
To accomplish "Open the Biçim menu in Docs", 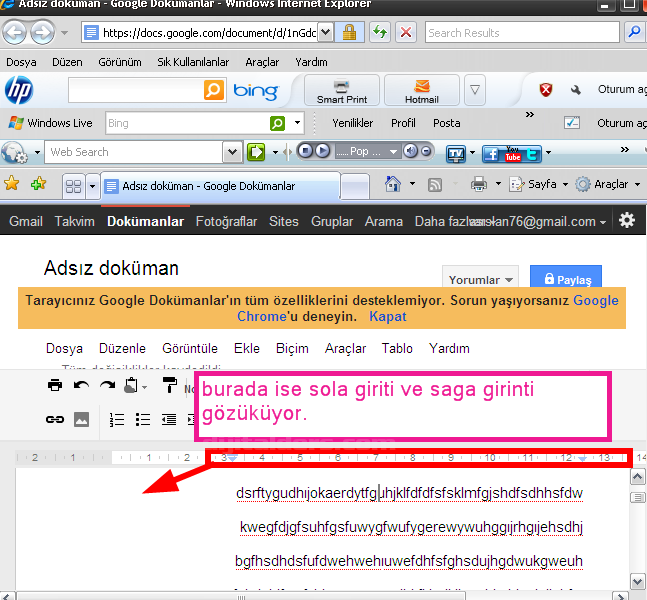I will tap(292, 348).
